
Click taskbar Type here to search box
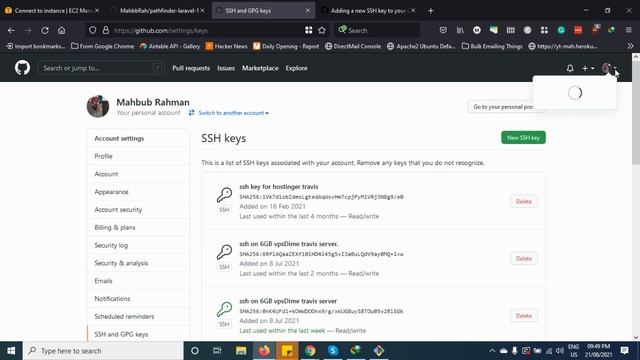click(x=103, y=351)
